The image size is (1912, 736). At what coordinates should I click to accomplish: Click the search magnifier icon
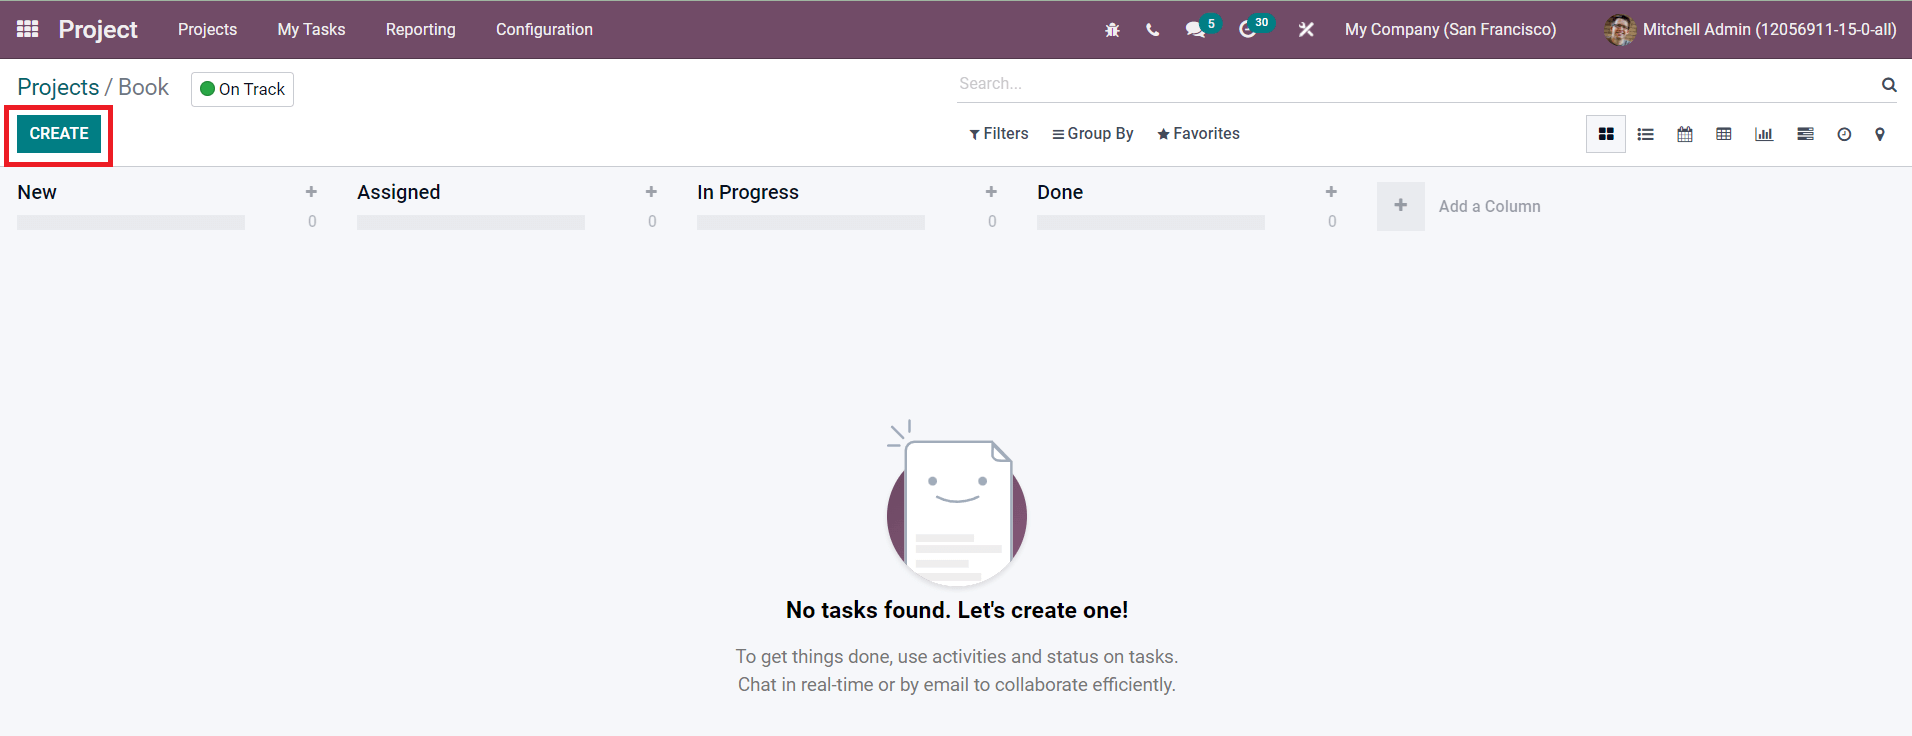click(1889, 84)
